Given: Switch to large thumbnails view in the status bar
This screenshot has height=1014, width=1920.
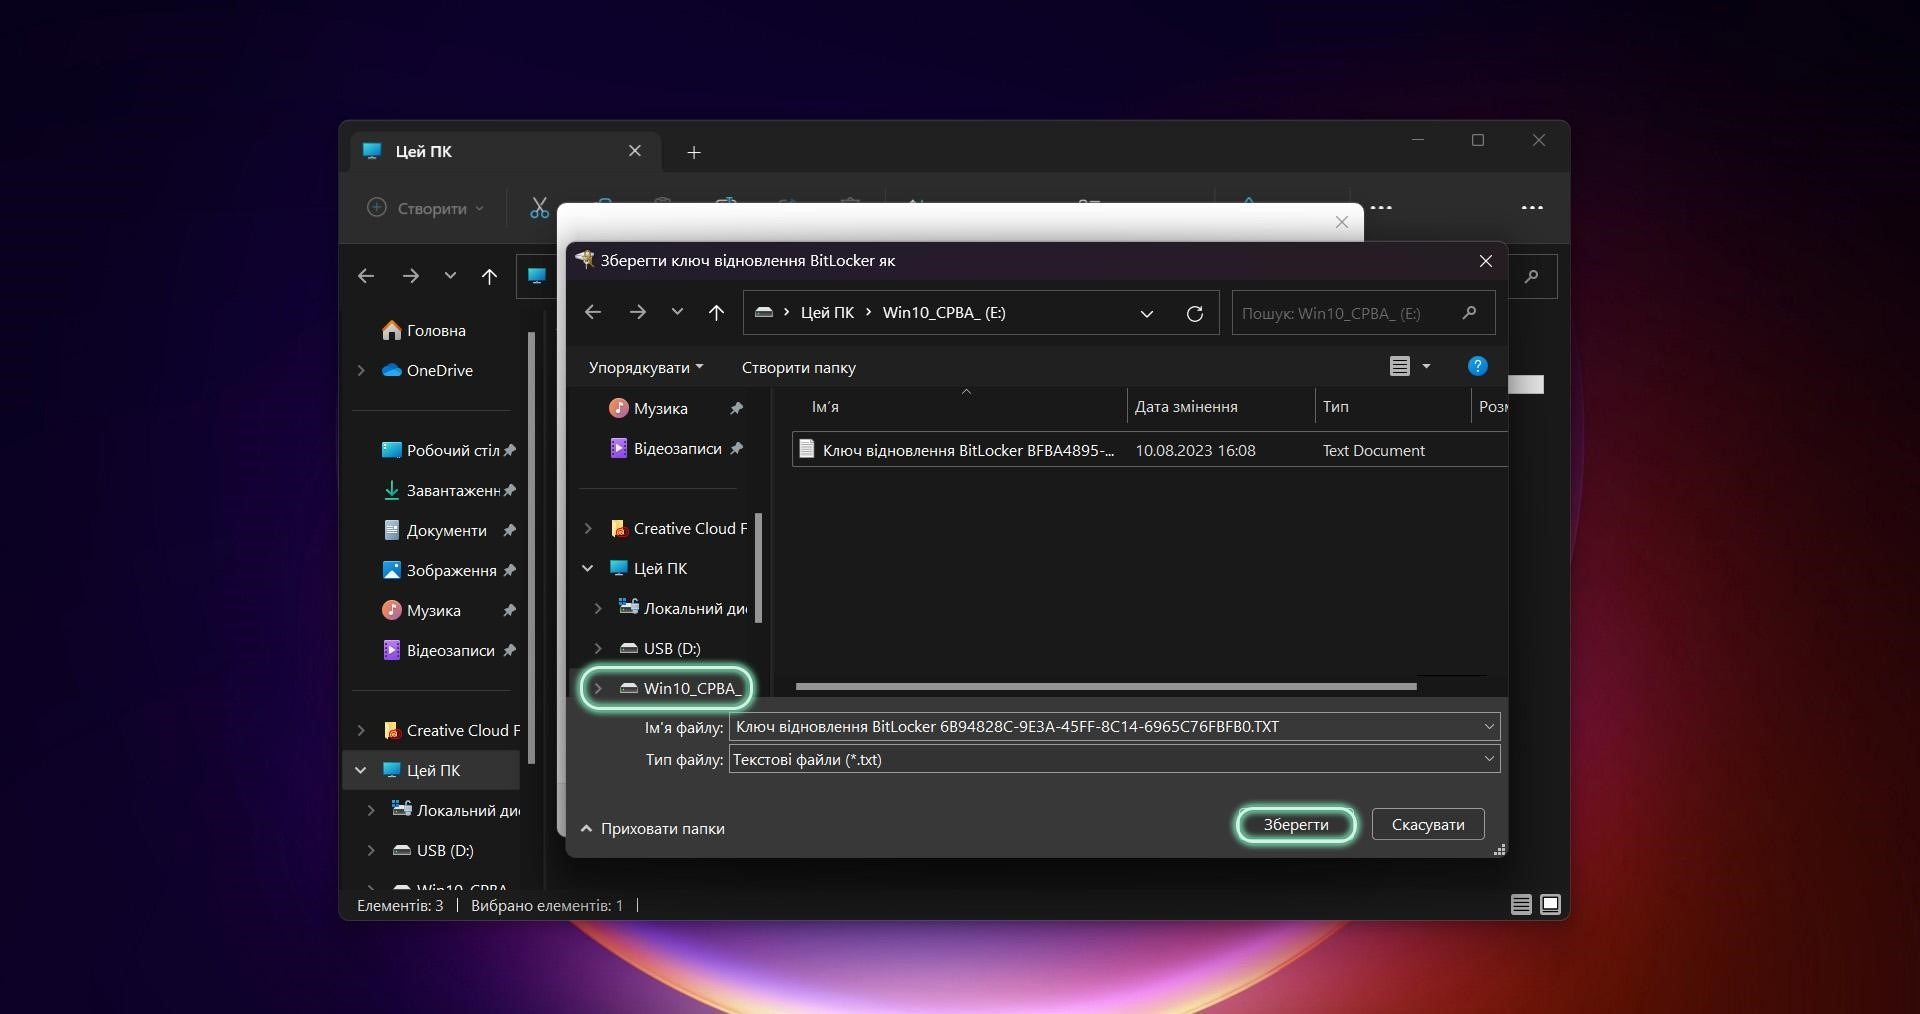Looking at the screenshot, I should tap(1550, 905).
